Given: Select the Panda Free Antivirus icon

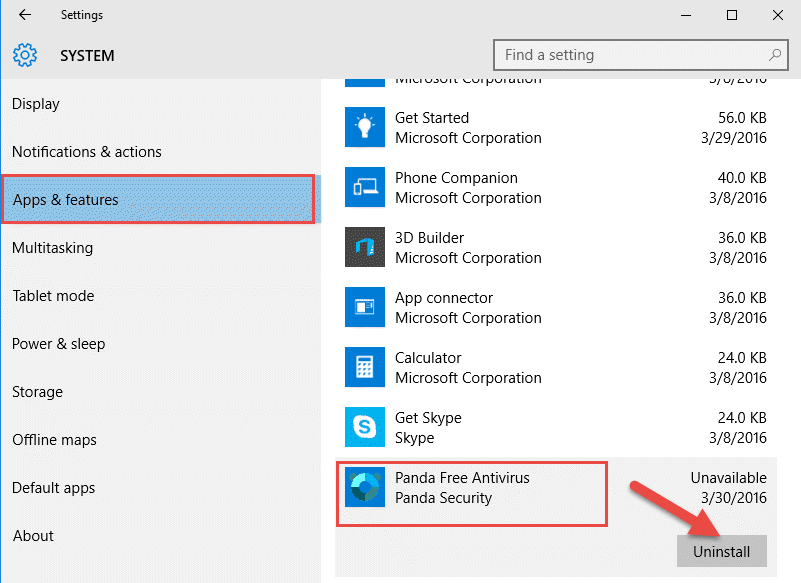Looking at the screenshot, I should [x=365, y=487].
